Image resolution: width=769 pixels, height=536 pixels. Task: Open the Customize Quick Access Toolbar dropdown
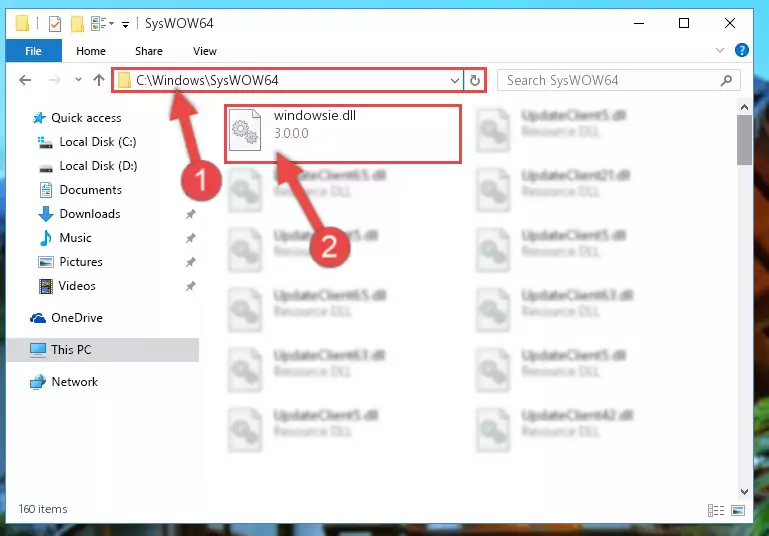pos(126,24)
